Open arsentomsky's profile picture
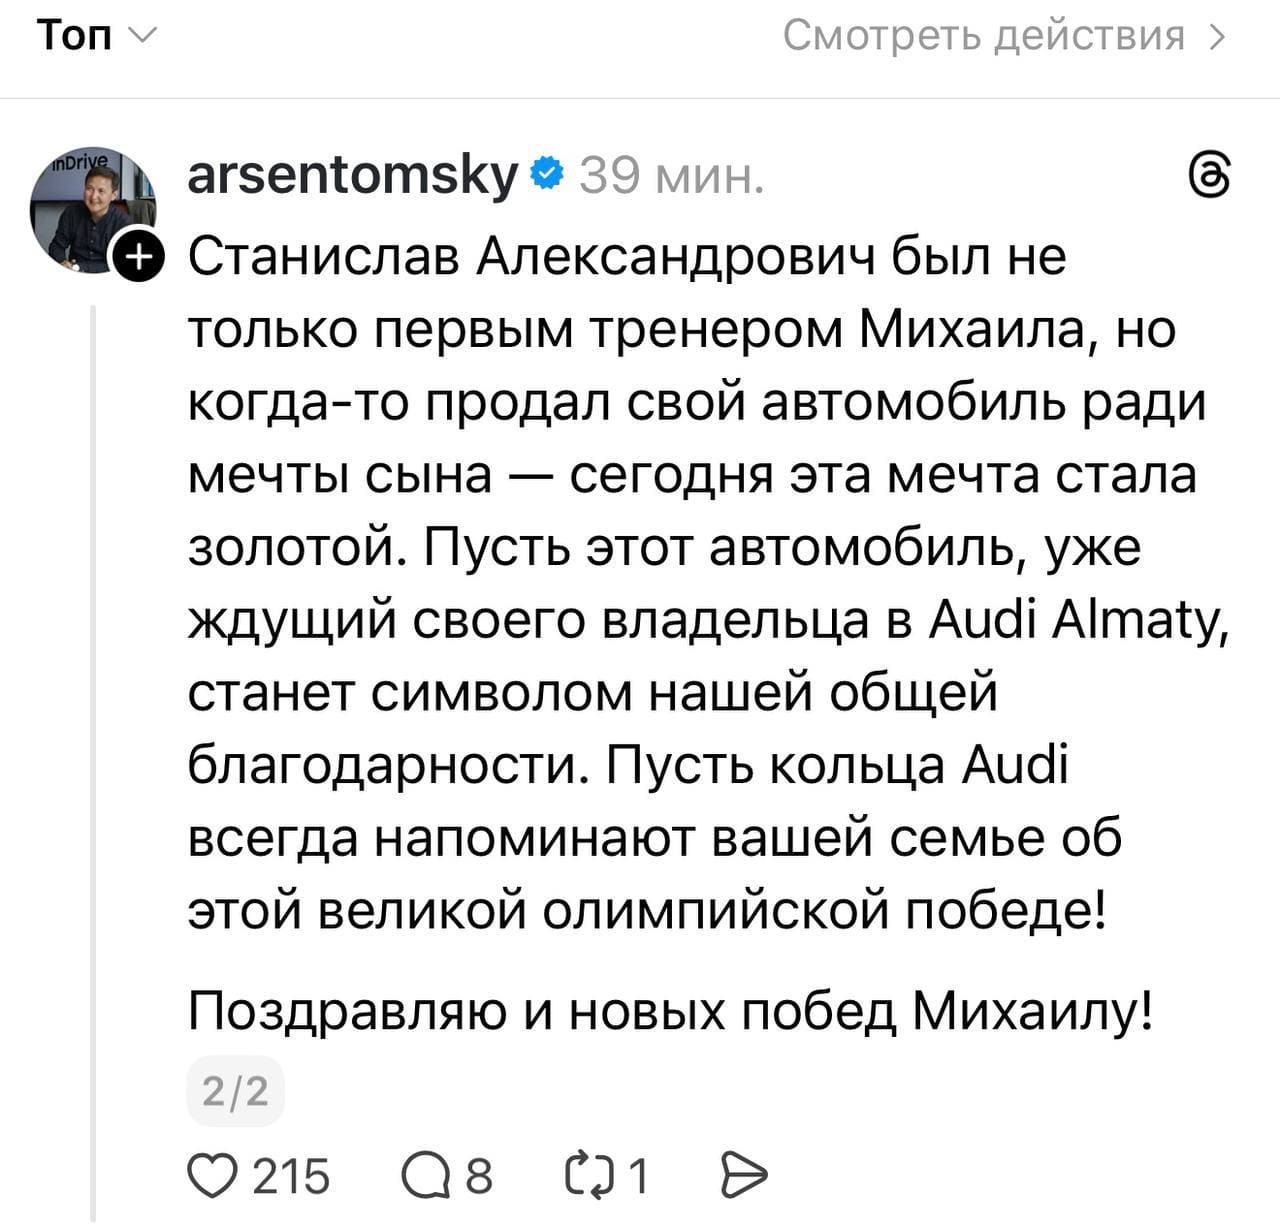The width and height of the screenshot is (1280, 1225). [x=91, y=209]
